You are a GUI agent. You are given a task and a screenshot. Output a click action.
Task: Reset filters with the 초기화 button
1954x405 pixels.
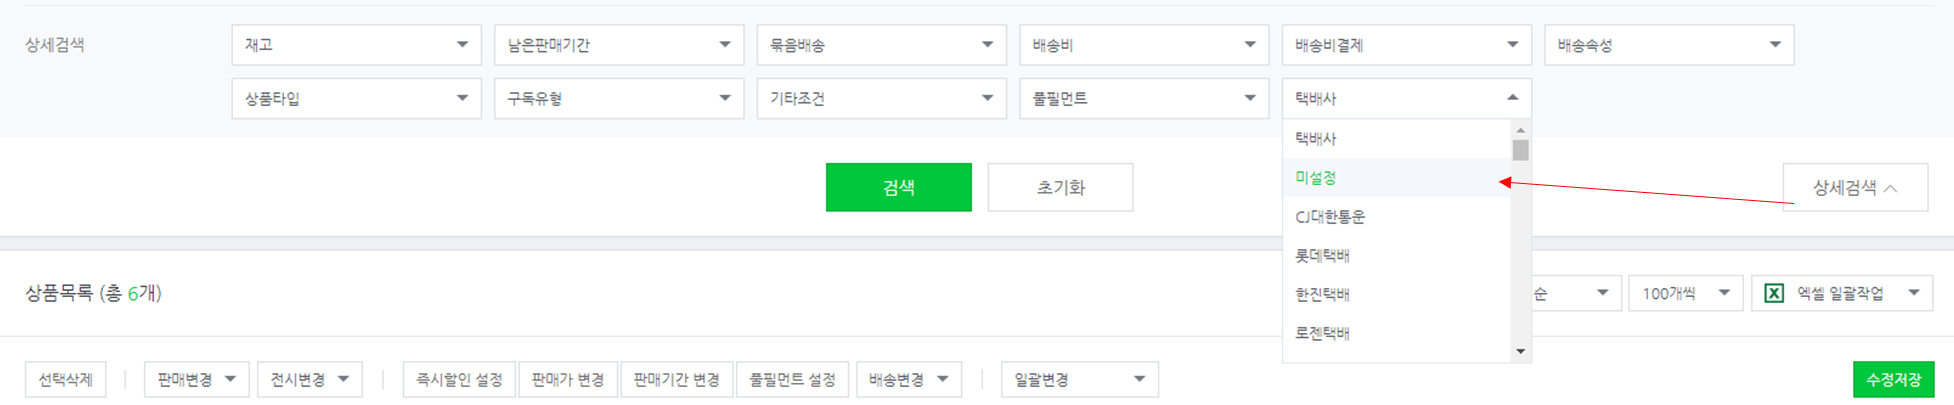(1060, 187)
